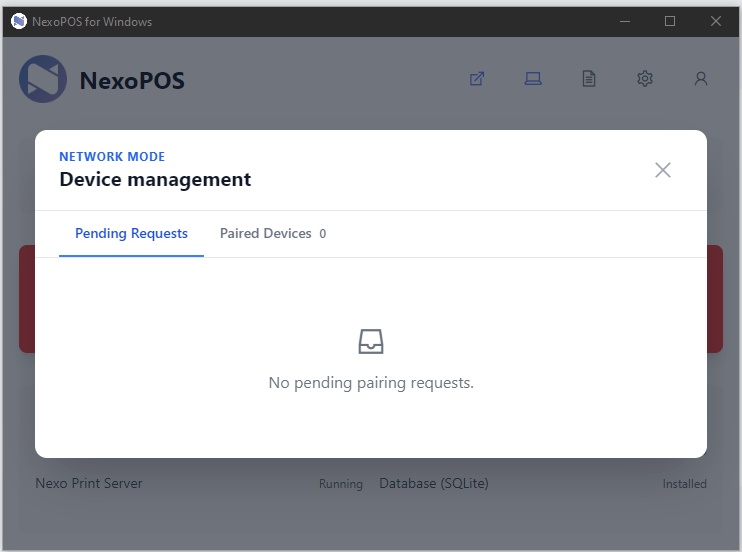Click the 'Database (SQLite)' label
Viewport: 742px width, 552px height.
(x=433, y=483)
